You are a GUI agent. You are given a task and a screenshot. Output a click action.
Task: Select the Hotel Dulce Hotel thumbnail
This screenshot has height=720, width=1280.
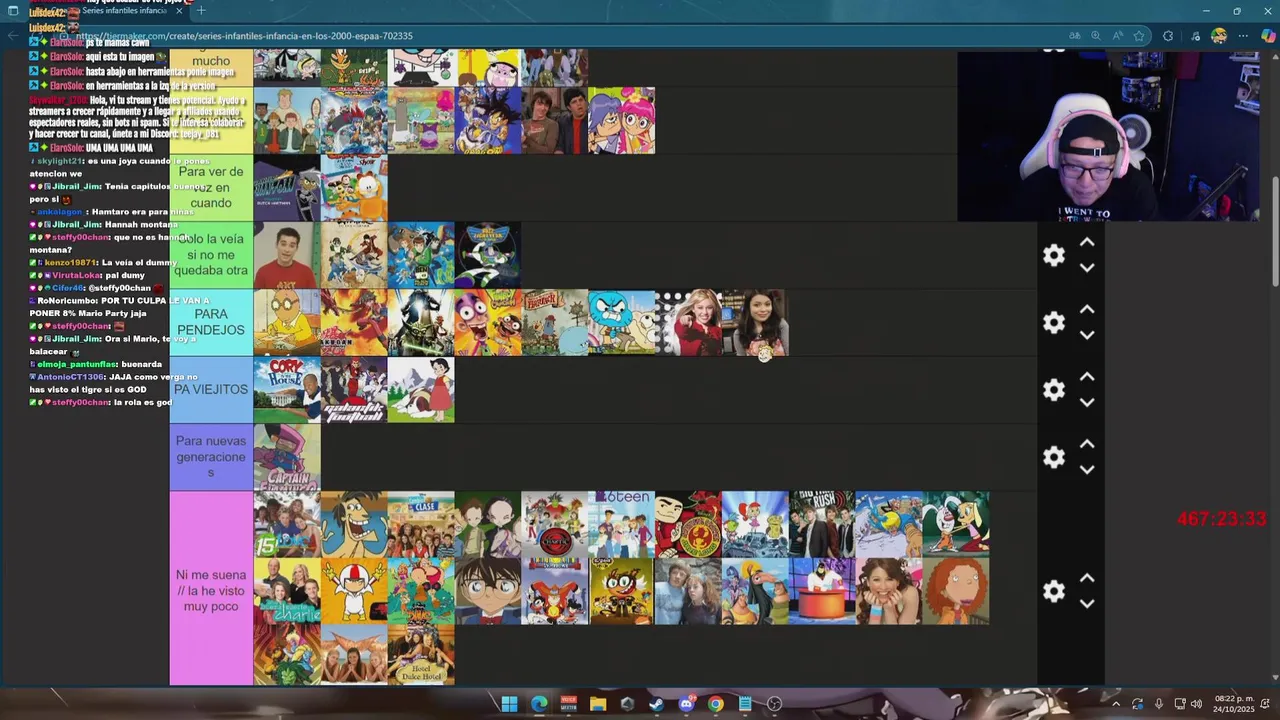pos(421,655)
